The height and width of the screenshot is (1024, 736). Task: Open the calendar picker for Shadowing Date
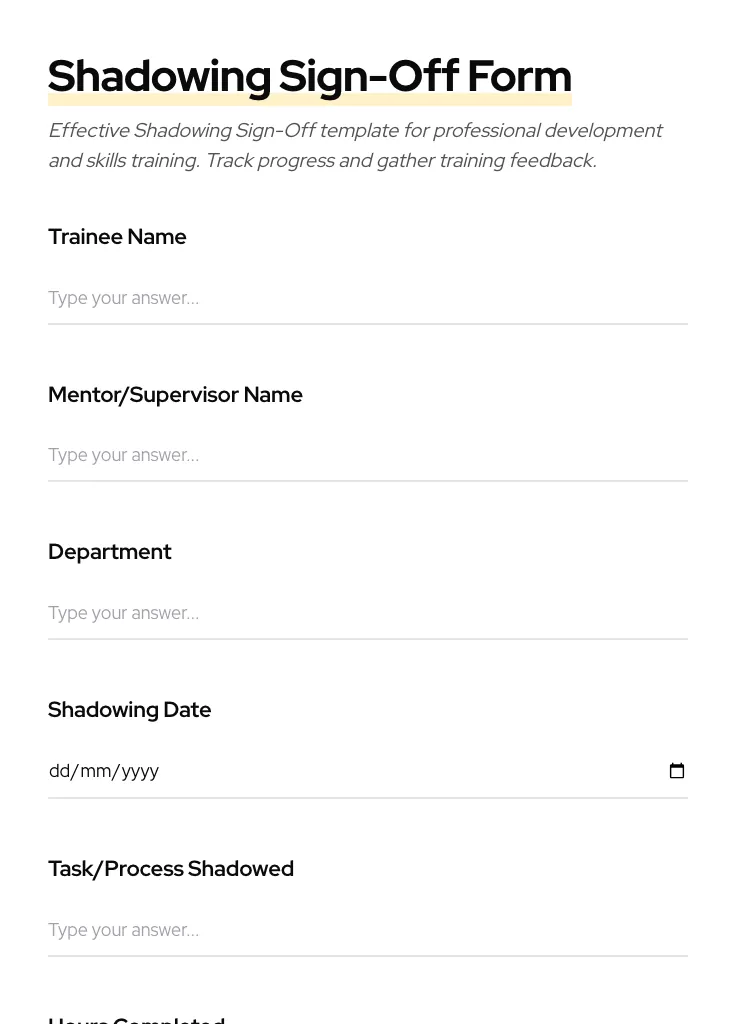coord(677,771)
